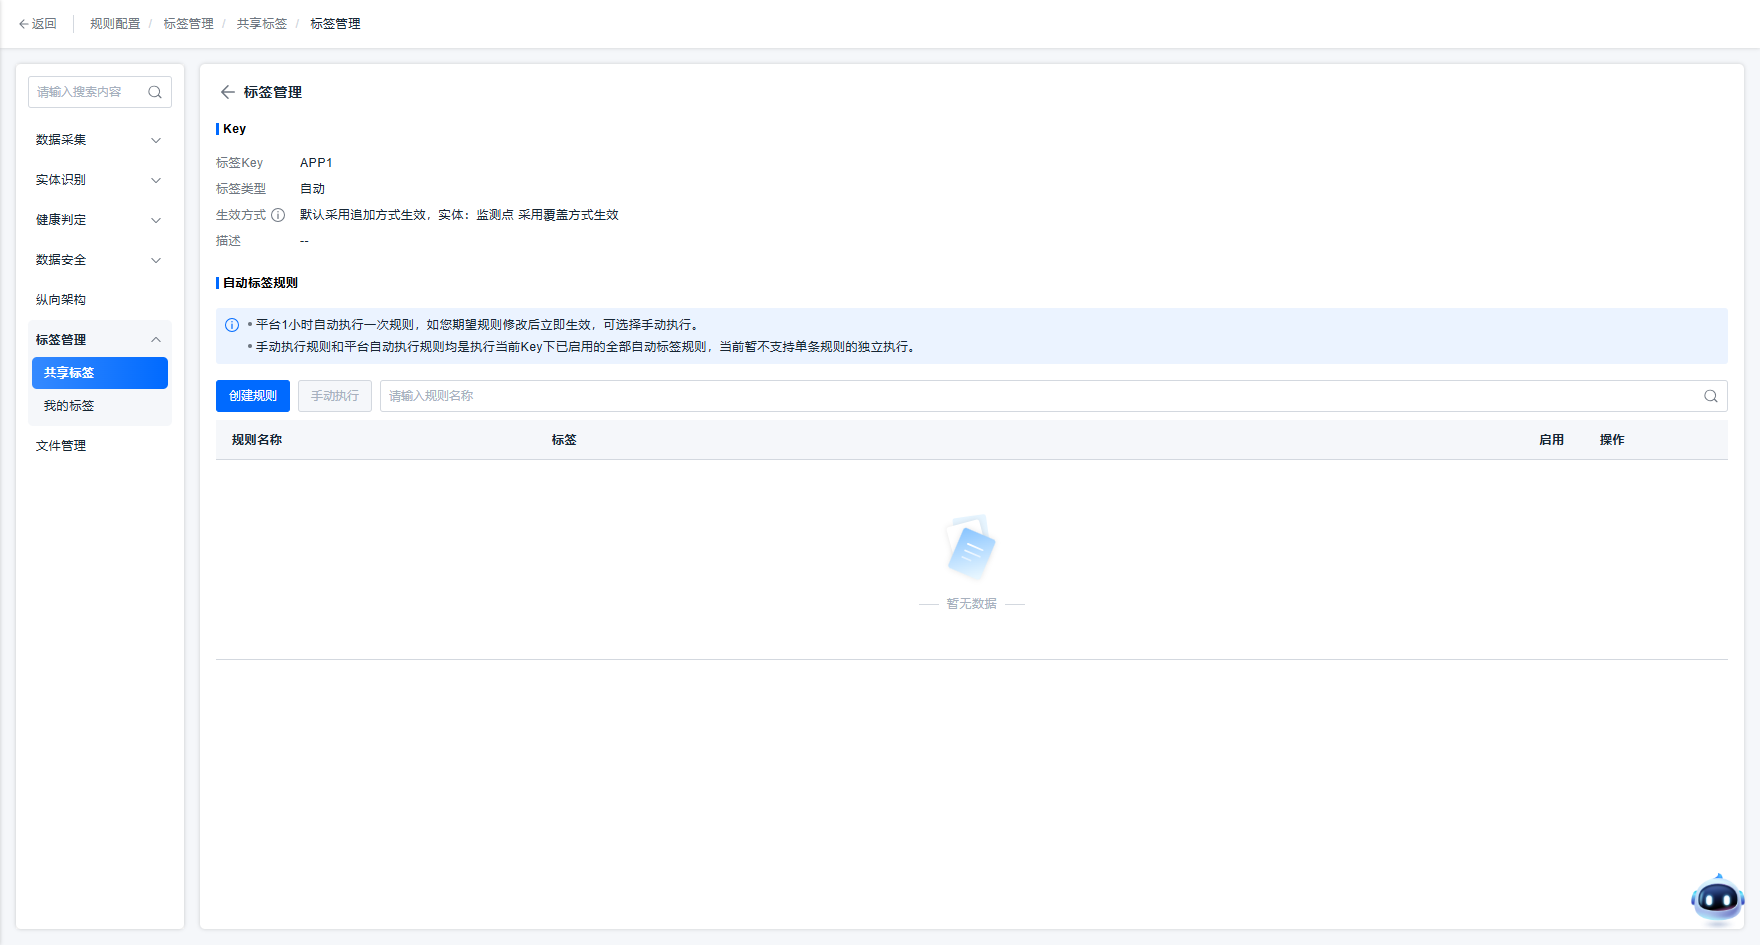The image size is (1760, 945).
Task: Select 共享标签 in the sidebar
Action: coord(99,373)
